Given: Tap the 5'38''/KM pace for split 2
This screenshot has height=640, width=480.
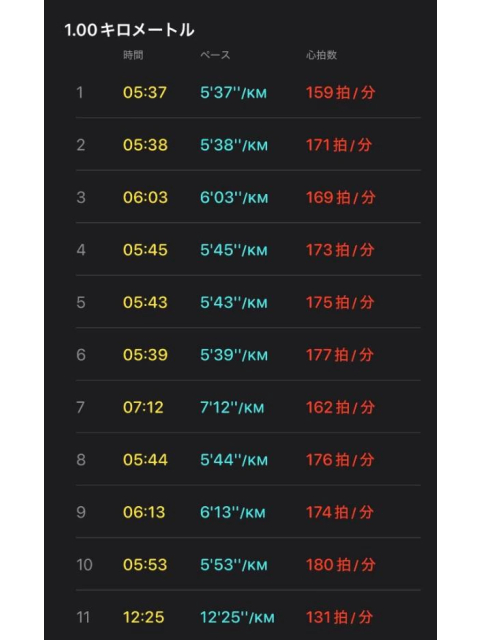Looking at the screenshot, I should [234, 145].
